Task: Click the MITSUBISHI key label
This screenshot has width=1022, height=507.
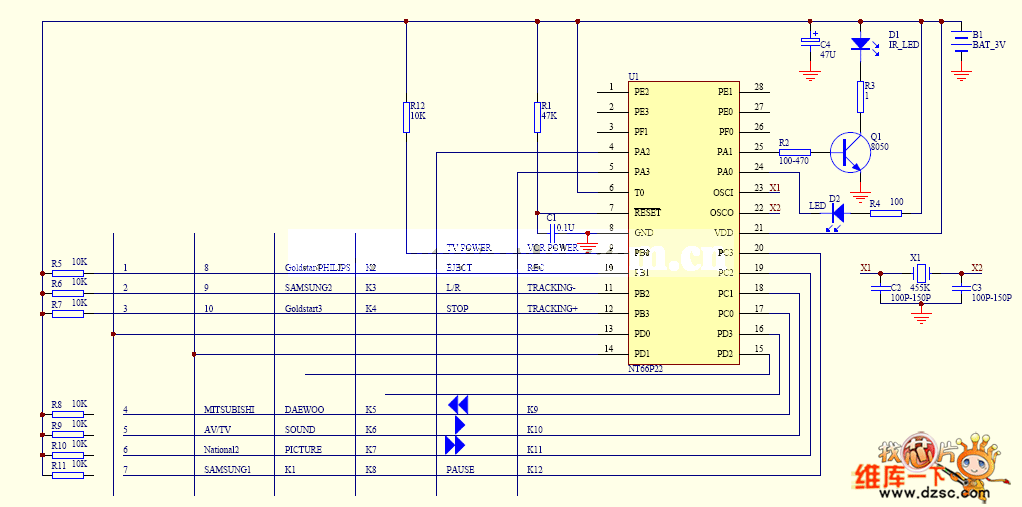Action: coord(229,410)
